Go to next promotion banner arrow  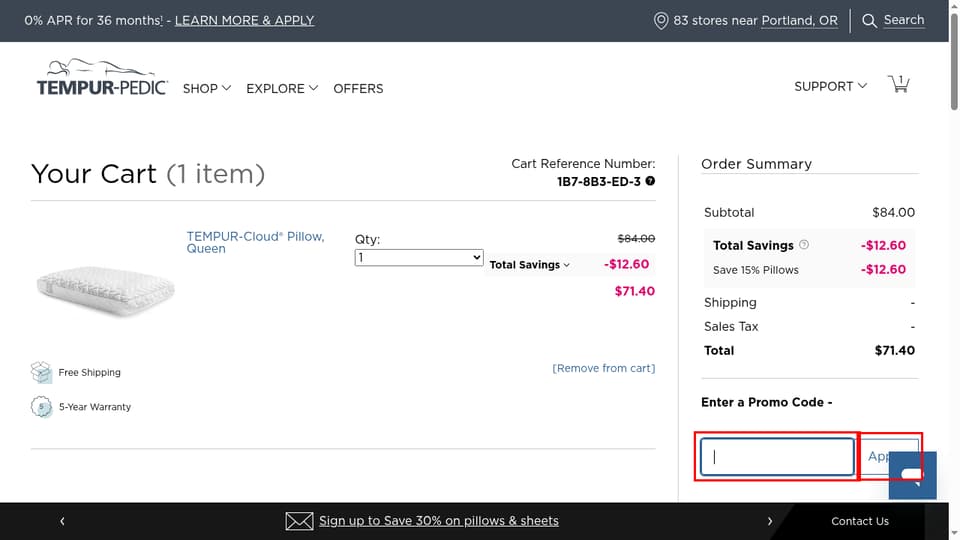tap(770, 521)
